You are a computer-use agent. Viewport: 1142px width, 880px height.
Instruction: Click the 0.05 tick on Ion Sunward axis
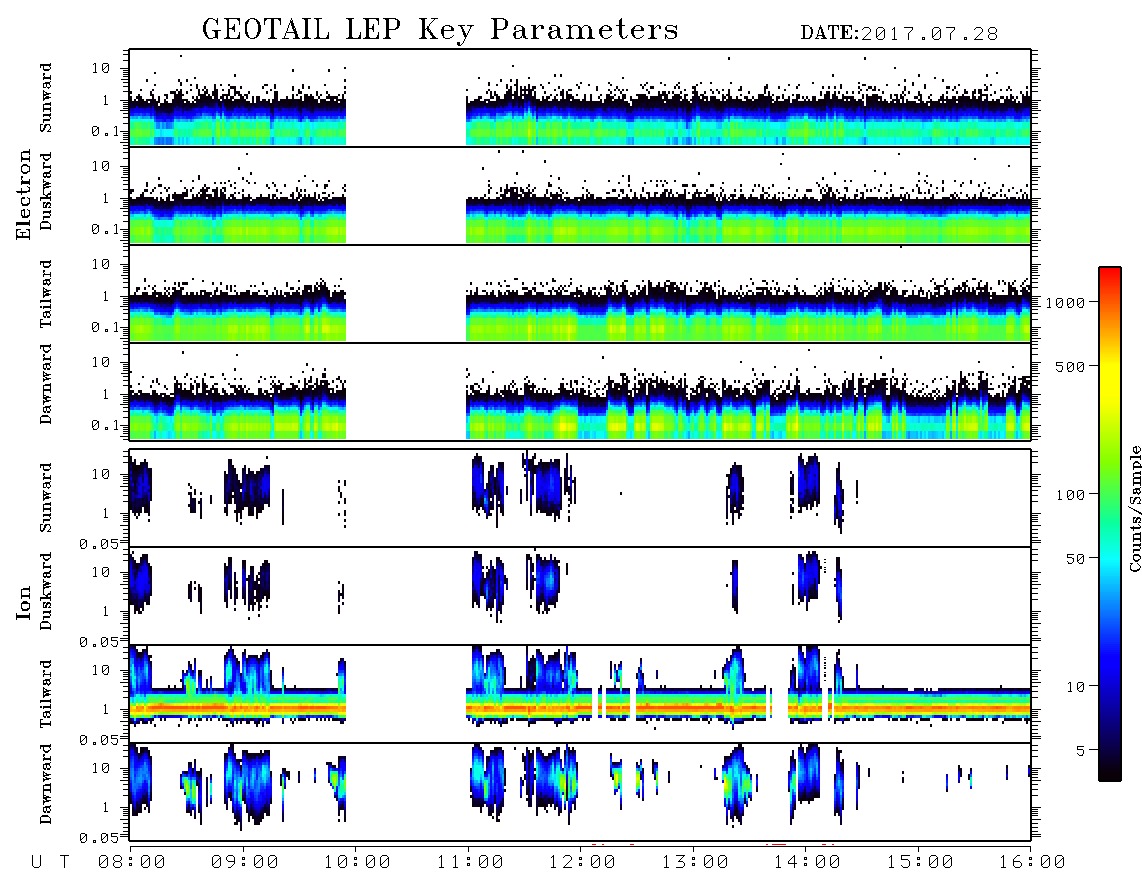pos(98,543)
